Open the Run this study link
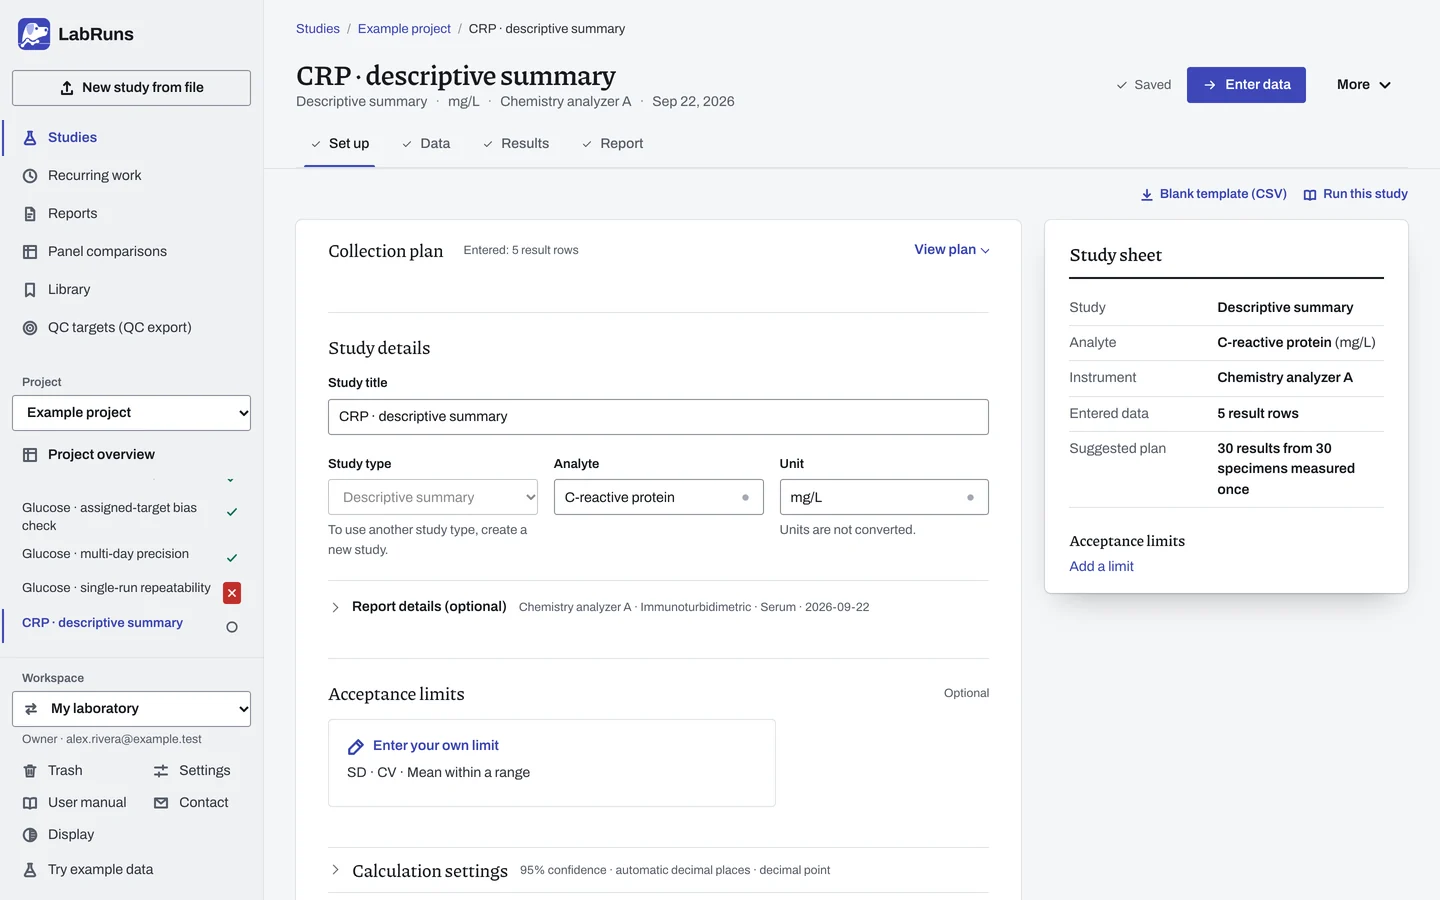Image resolution: width=1440 pixels, height=900 pixels. click(1356, 194)
